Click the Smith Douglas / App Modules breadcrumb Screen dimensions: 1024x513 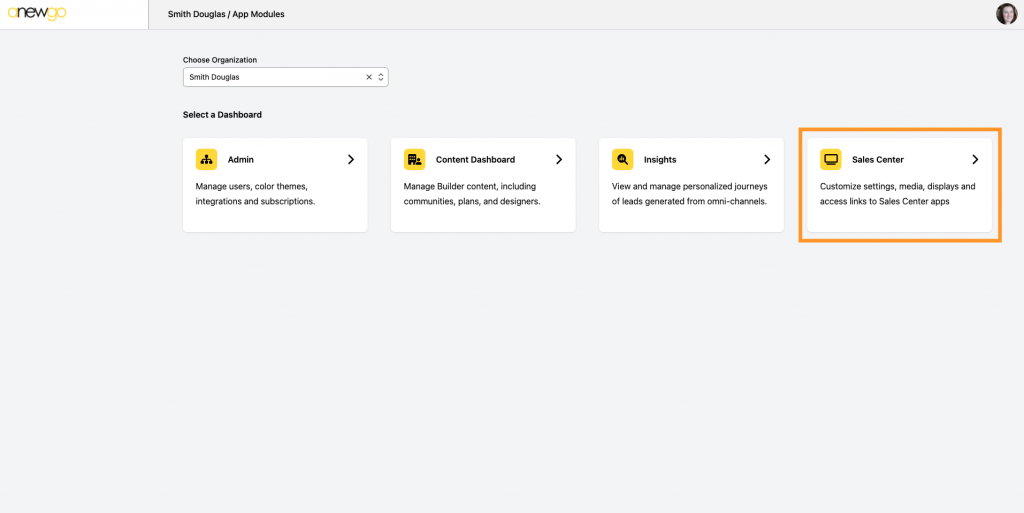click(226, 14)
